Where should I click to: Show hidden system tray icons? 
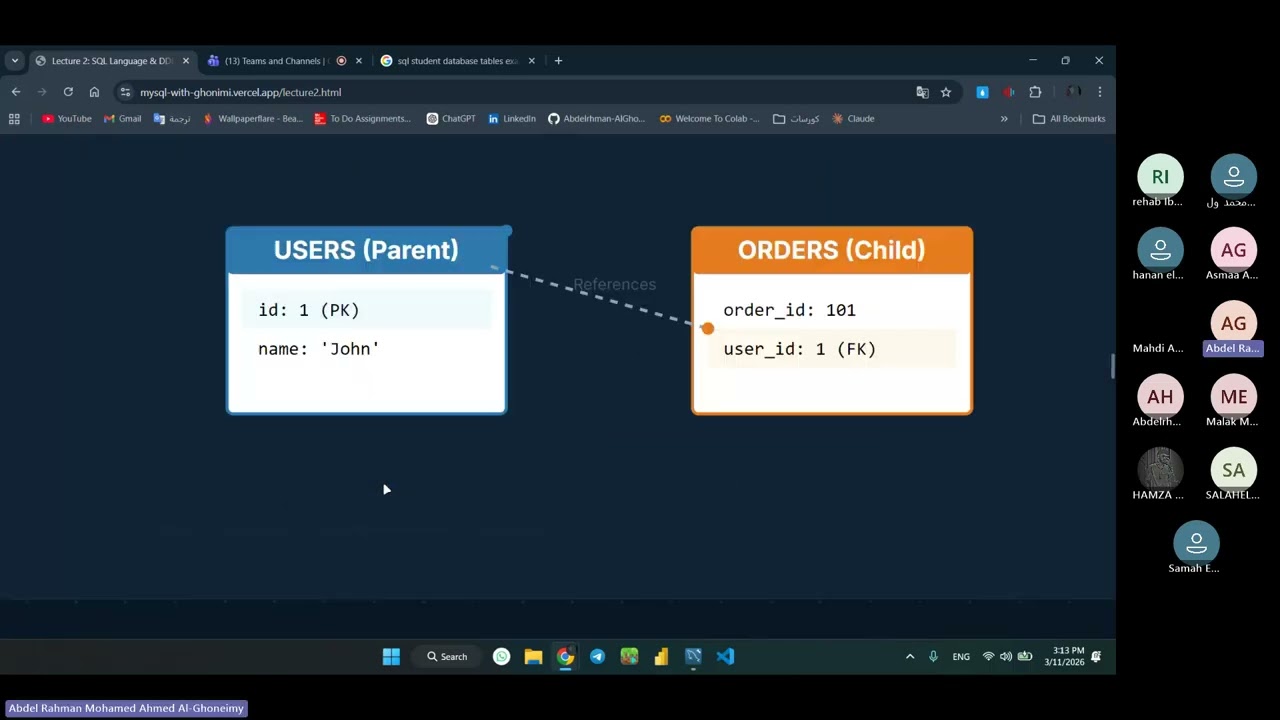(x=909, y=657)
